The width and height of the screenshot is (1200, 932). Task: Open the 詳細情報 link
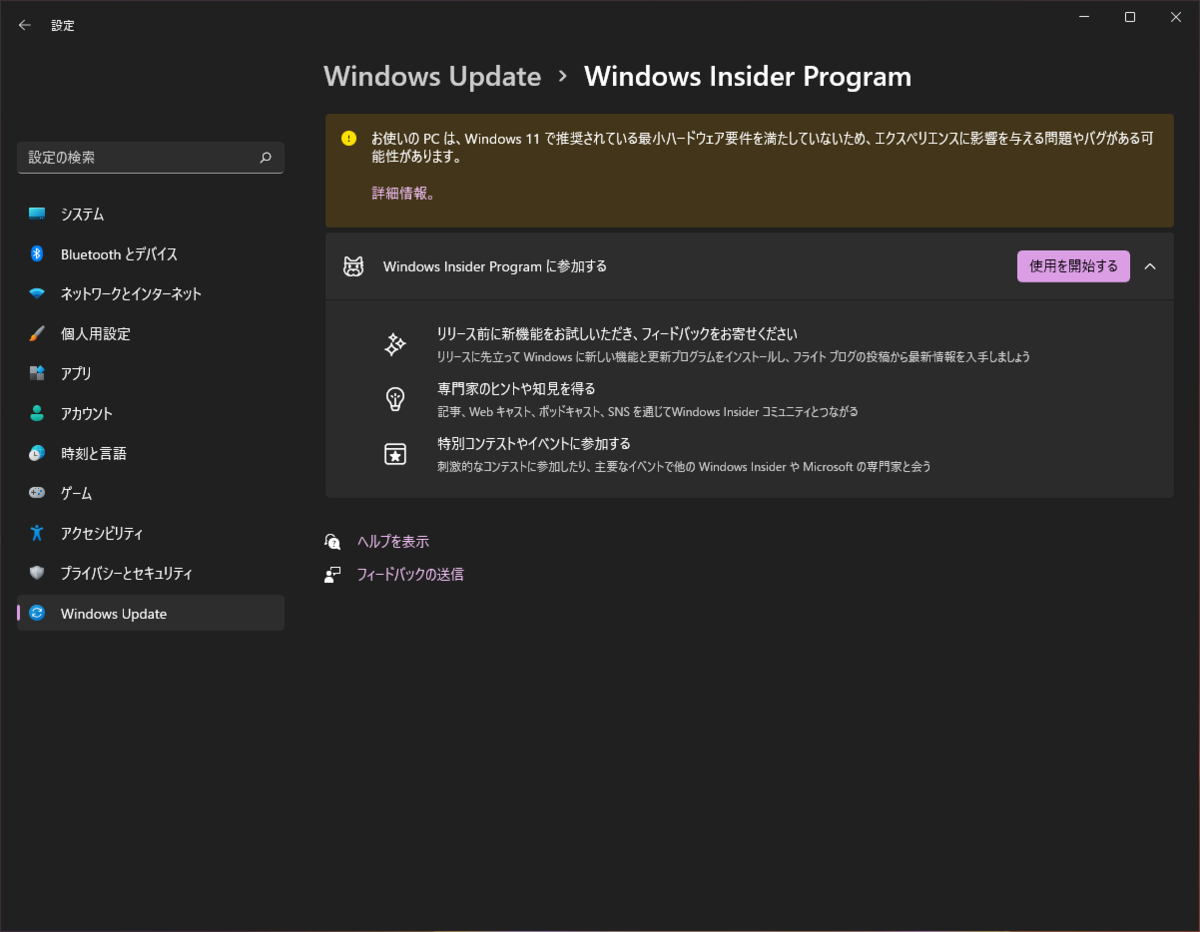404,194
